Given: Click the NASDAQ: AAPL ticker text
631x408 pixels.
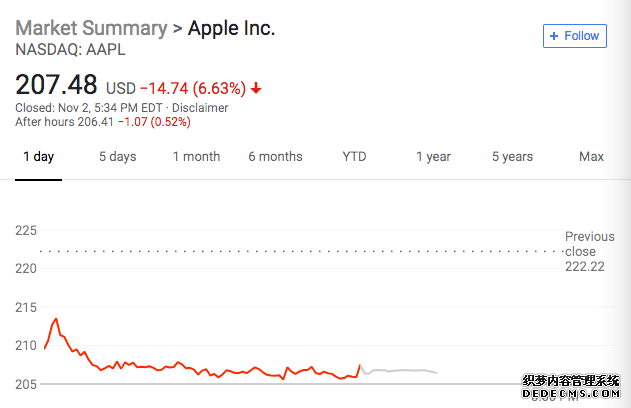Looking at the screenshot, I should pyautogui.click(x=70, y=49).
